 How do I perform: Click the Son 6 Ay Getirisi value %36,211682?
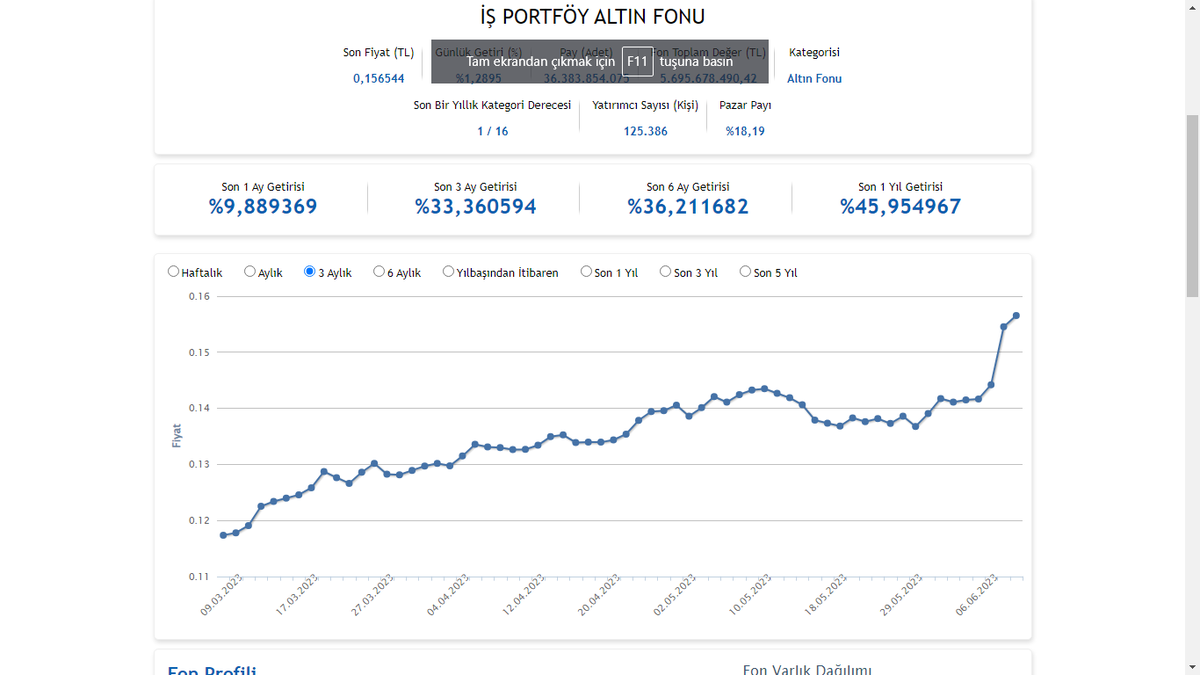688,206
